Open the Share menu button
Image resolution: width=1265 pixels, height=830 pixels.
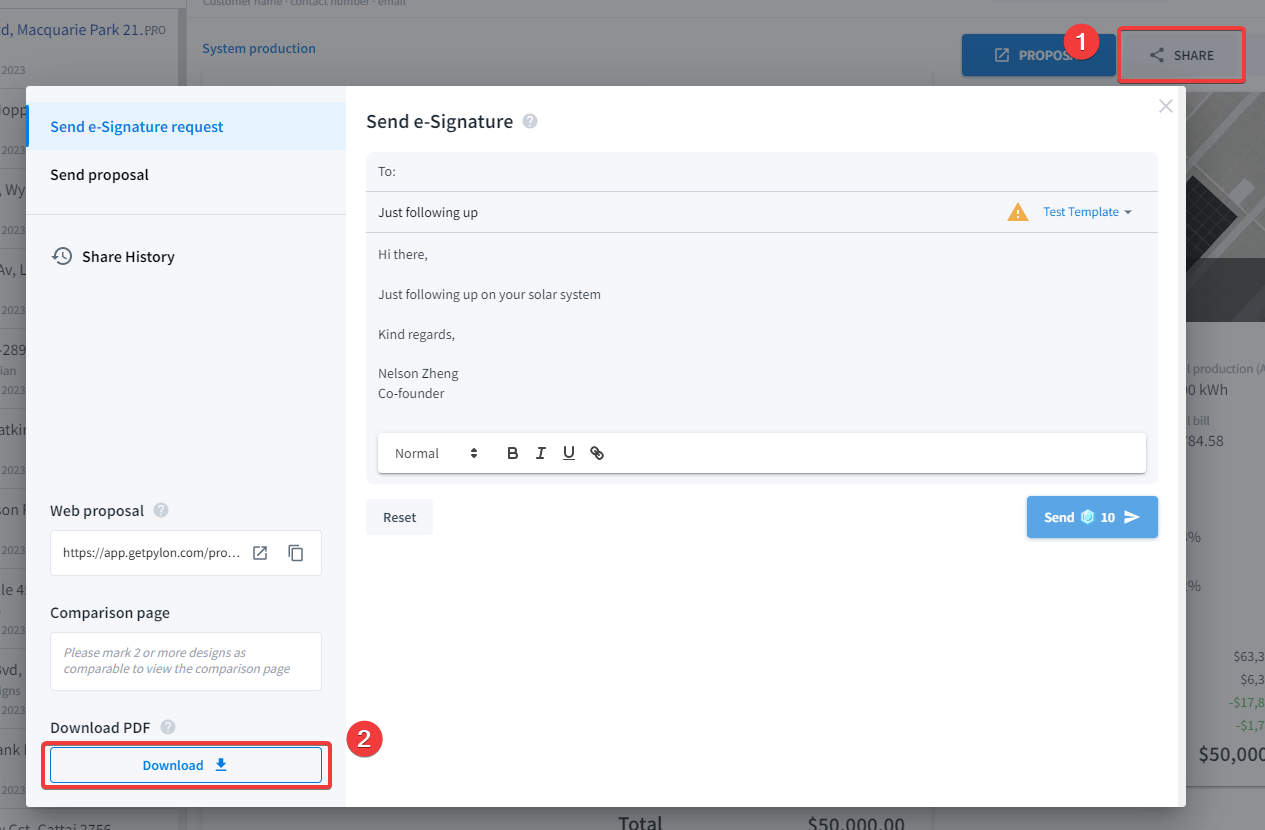tap(1181, 55)
